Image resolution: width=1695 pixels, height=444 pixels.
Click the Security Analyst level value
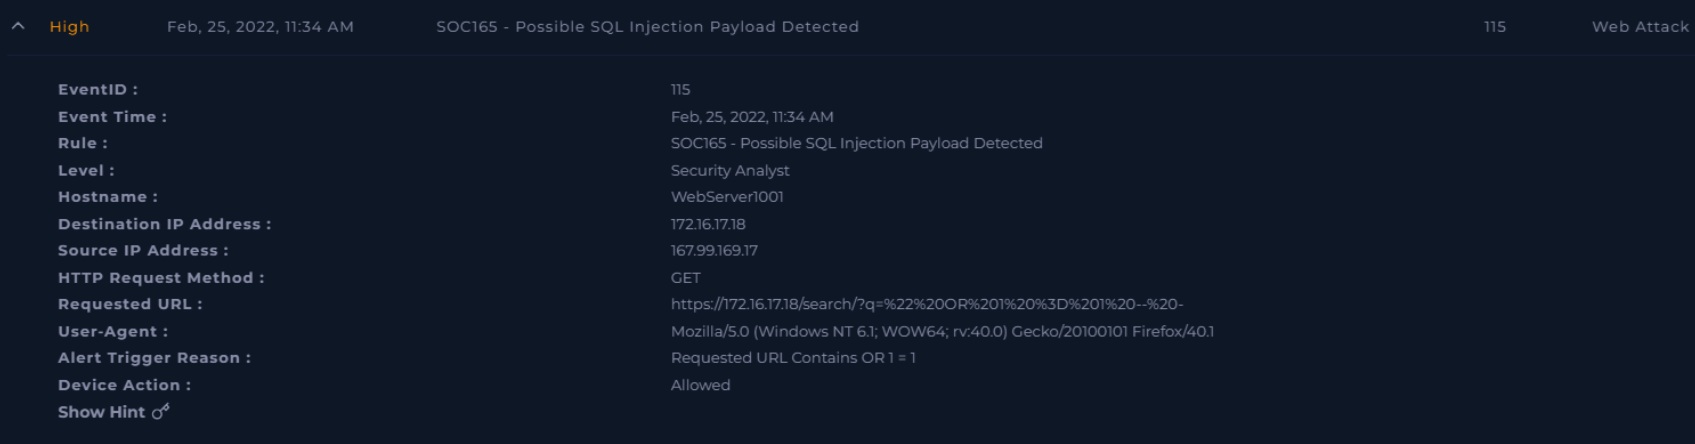coord(730,171)
